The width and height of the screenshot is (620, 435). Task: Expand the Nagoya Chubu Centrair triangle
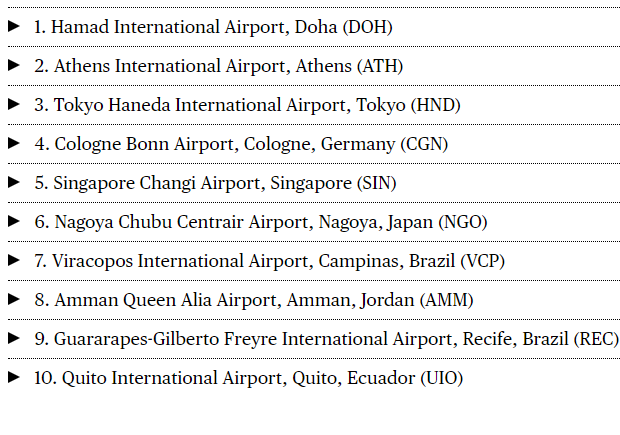click(x=14, y=222)
